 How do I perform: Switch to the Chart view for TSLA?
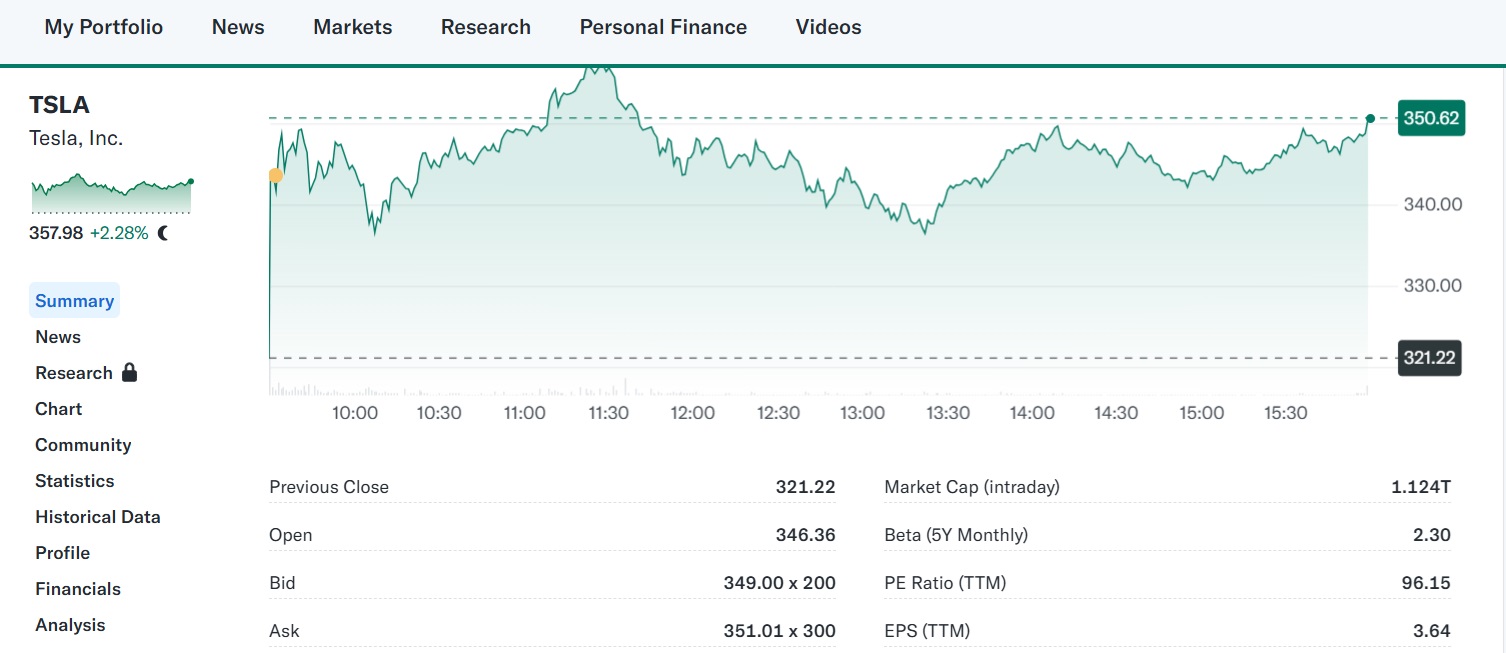tap(58, 408)
